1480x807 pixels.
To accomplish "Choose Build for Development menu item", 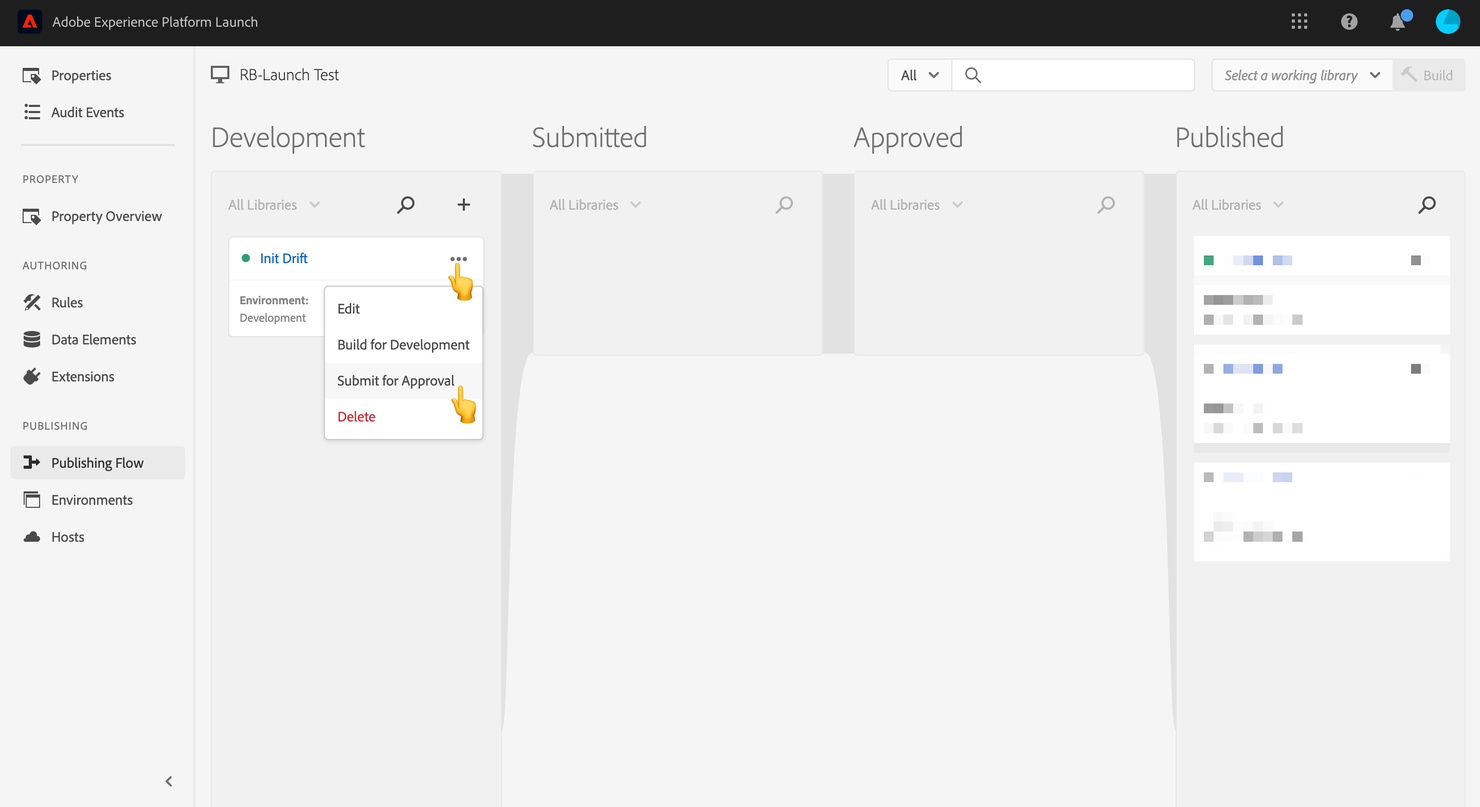I will point(403,344).
